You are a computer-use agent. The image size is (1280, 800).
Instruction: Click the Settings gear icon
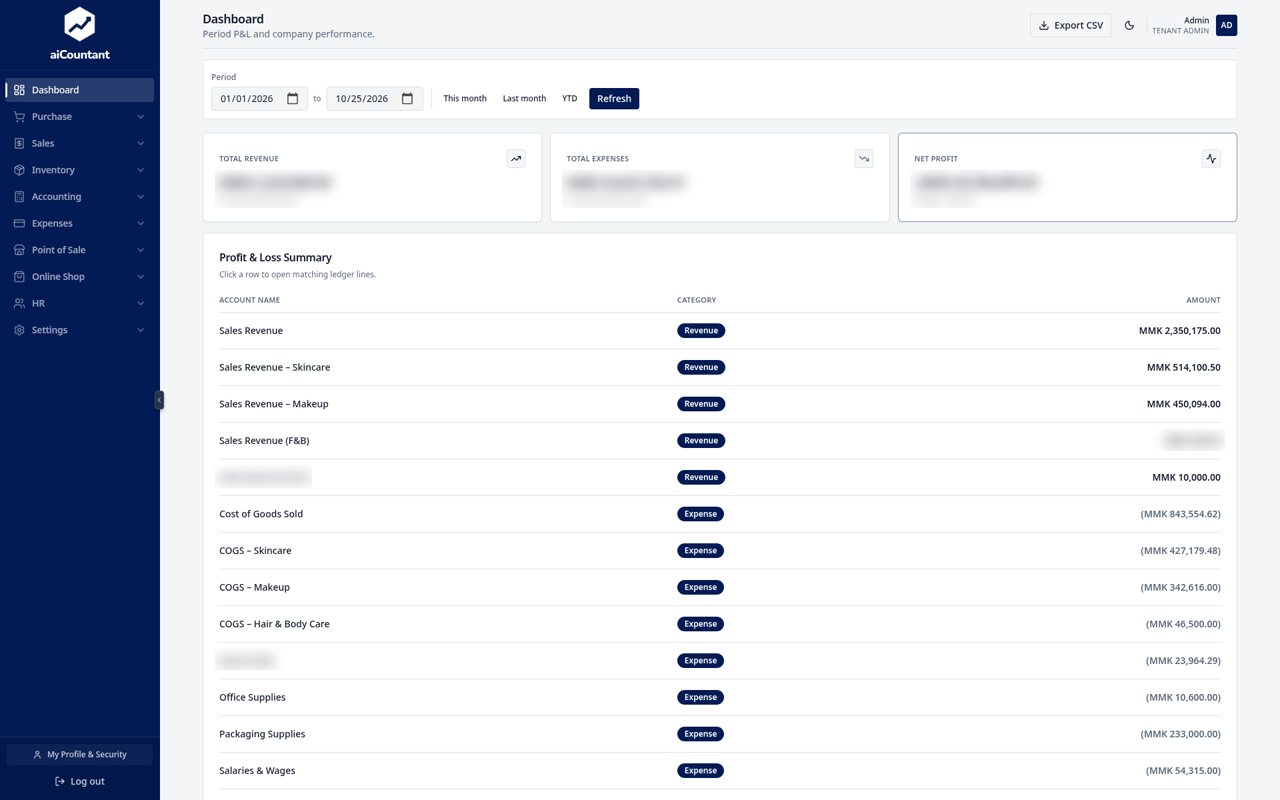click(x=19, y=330)
